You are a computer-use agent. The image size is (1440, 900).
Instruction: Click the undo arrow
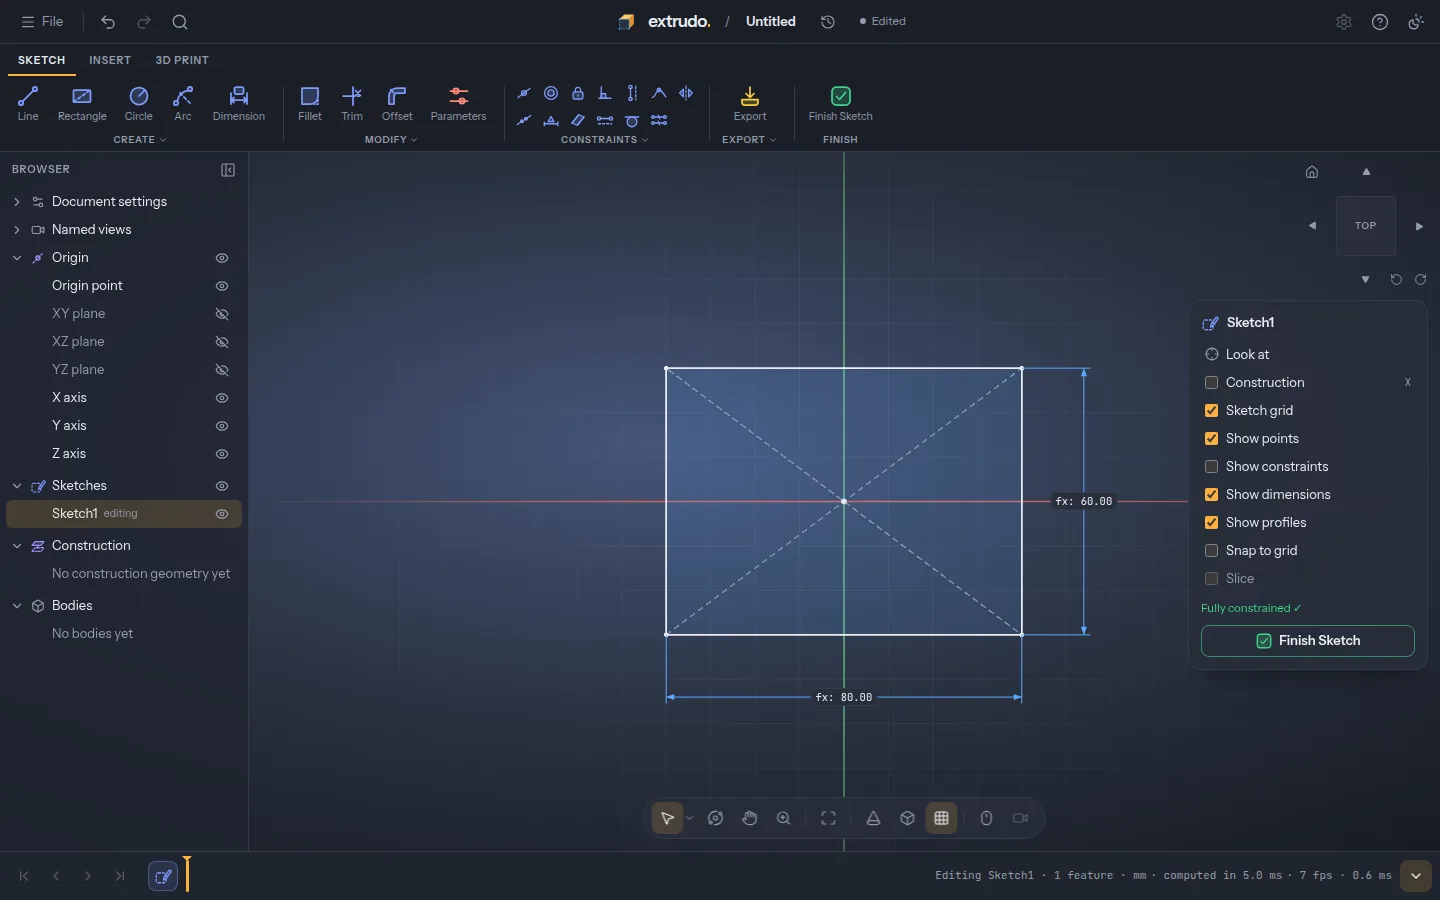[x=108, y=22]
